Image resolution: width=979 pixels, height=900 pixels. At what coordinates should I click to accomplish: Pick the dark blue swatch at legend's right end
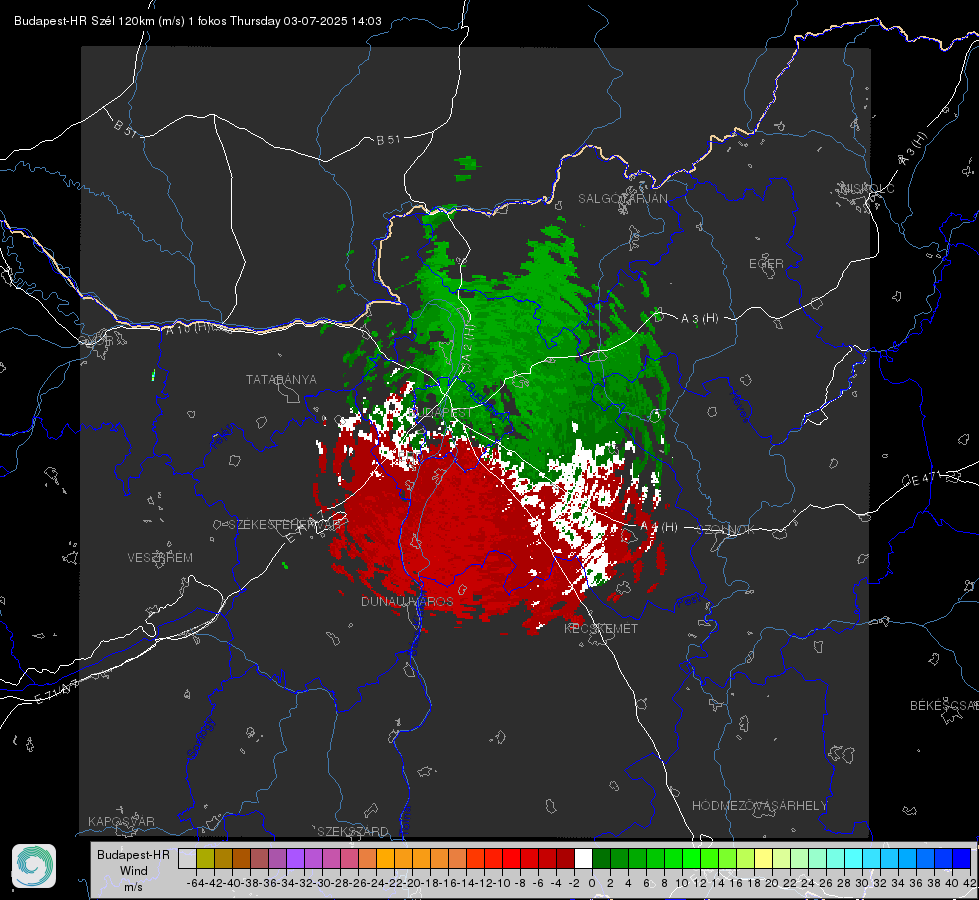(962, 858)
